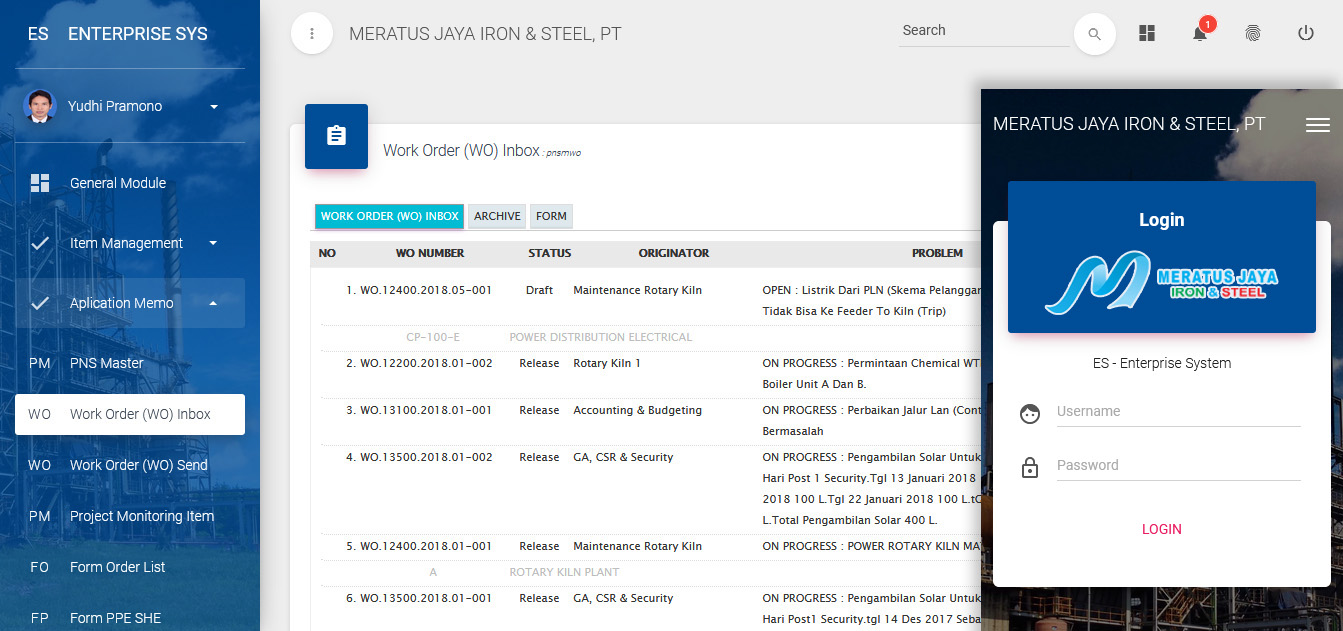Click the vertical ellipsis icon beside company name
This screenshot has width=1343, height=631.
[x=311, y=33]
